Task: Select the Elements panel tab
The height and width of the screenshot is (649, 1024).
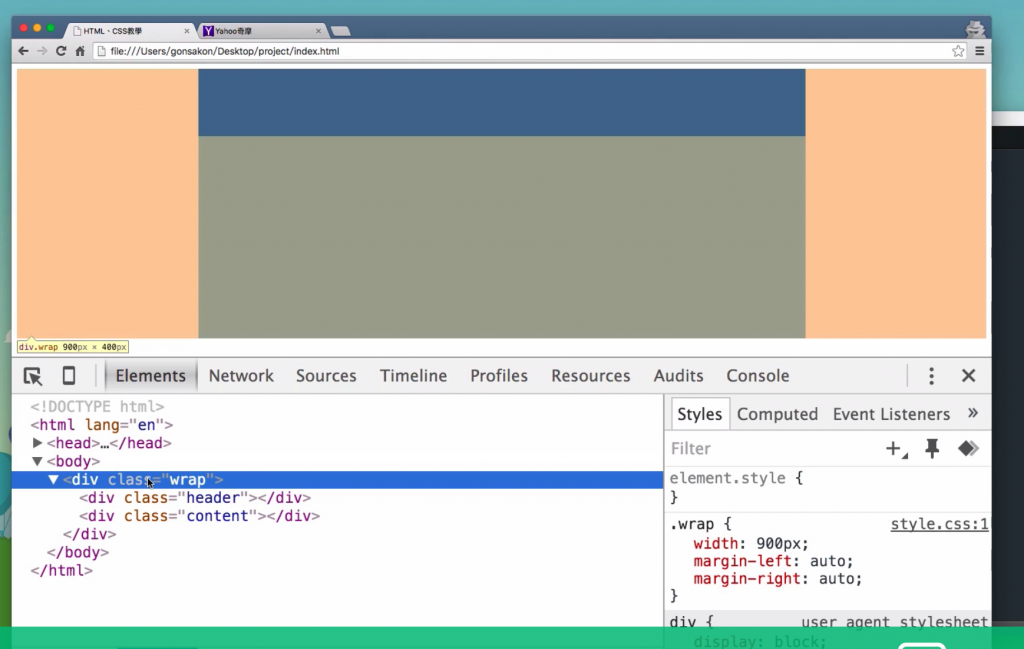Action: pyautogui.click(x=150, y=375)
